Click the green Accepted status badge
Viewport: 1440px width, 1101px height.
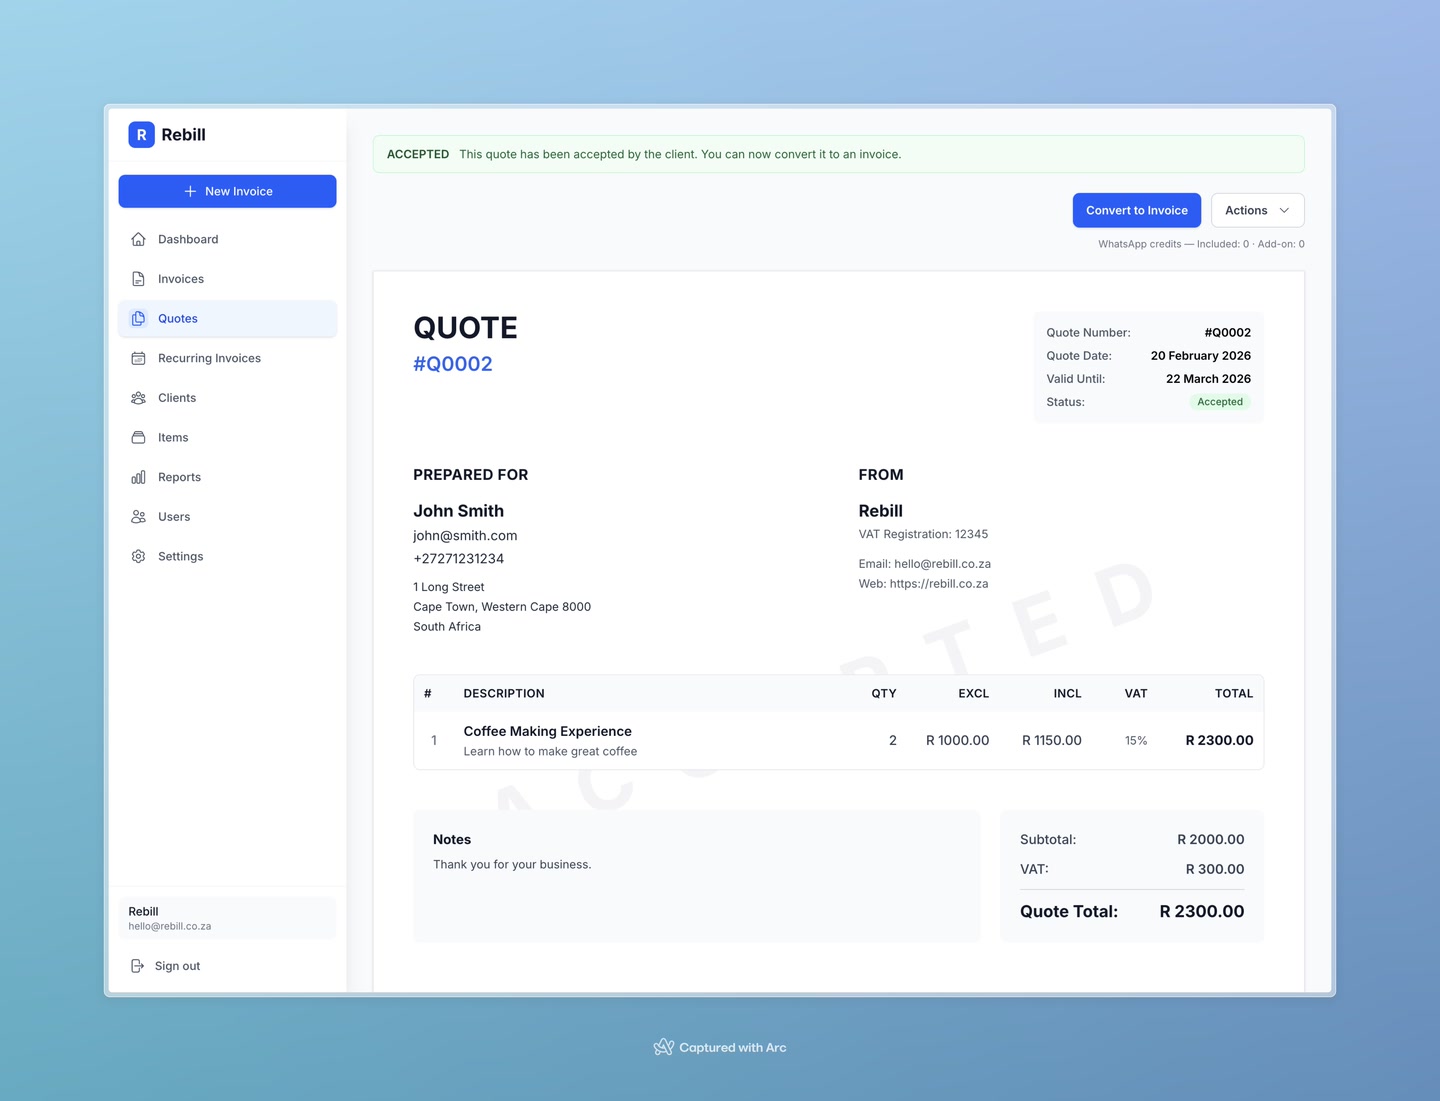tap(1219, 402)
